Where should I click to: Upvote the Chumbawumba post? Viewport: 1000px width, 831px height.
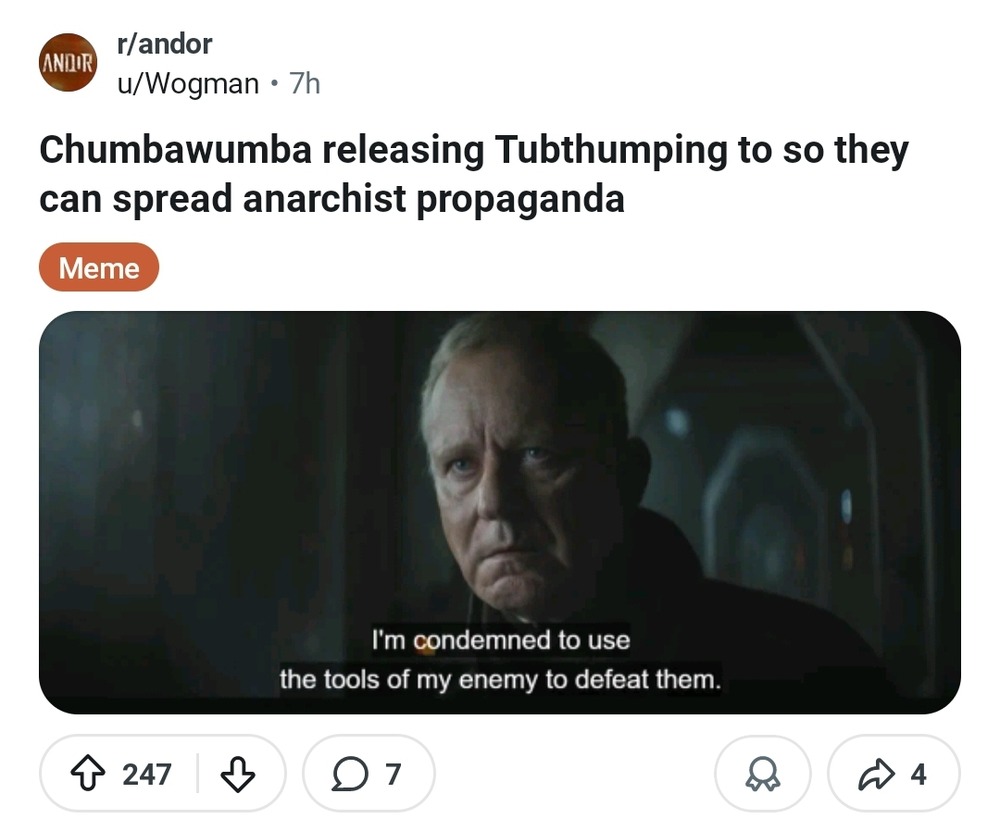tap(87, 774)
